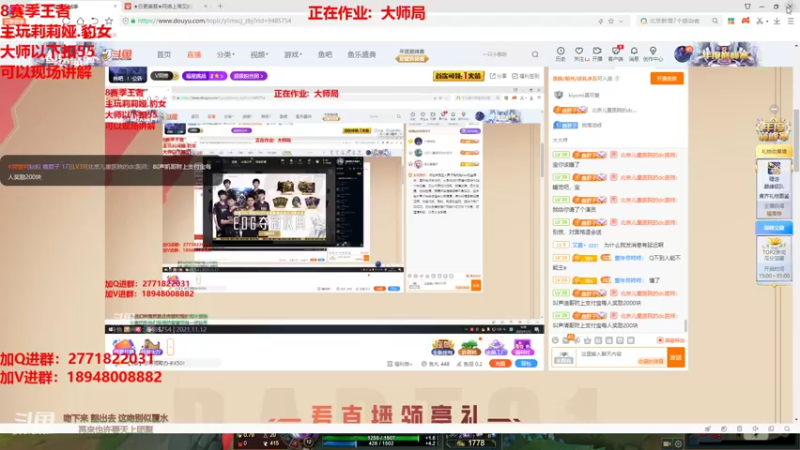800x450 pixels.
Task: Click the EDG champion video thumbnail
Action: [269, 206]
